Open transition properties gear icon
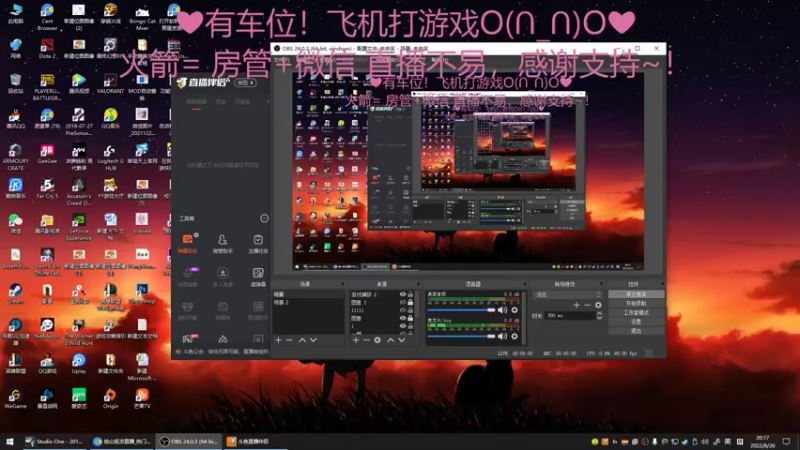Screen dimensions: 800x450 (598, 305)
